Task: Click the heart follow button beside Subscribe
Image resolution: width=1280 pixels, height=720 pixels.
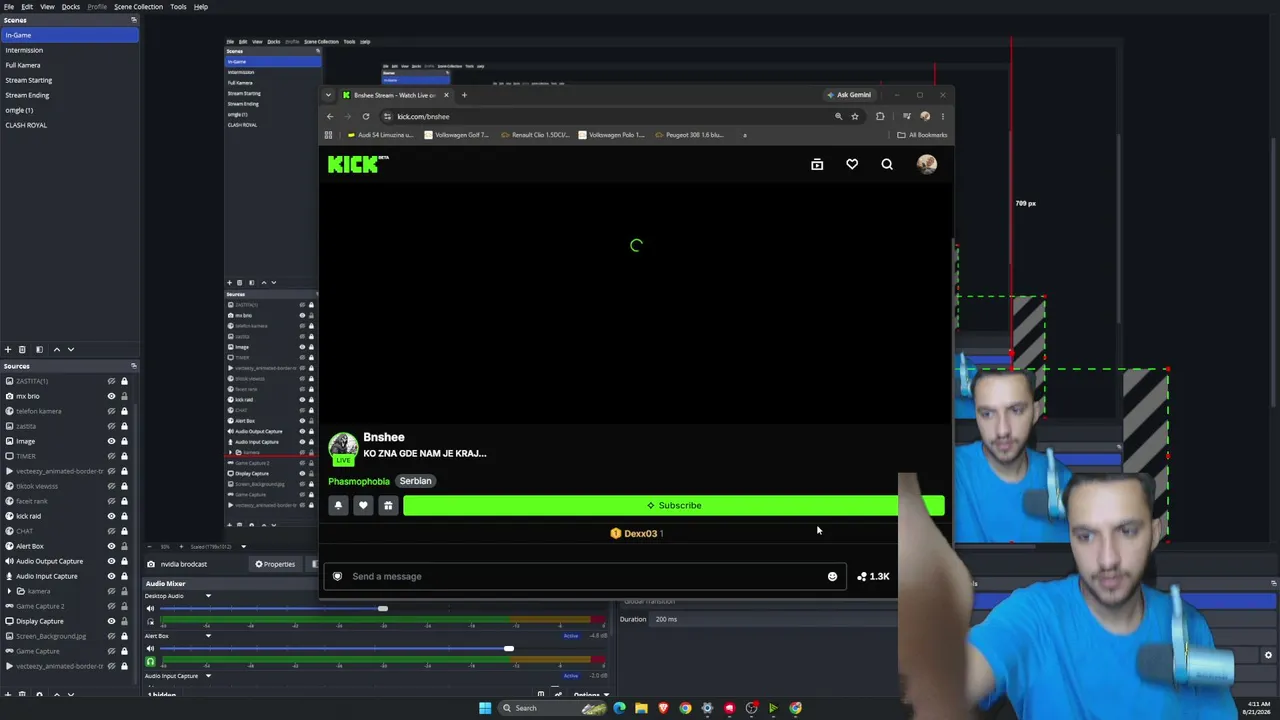Action: (363, 506)
